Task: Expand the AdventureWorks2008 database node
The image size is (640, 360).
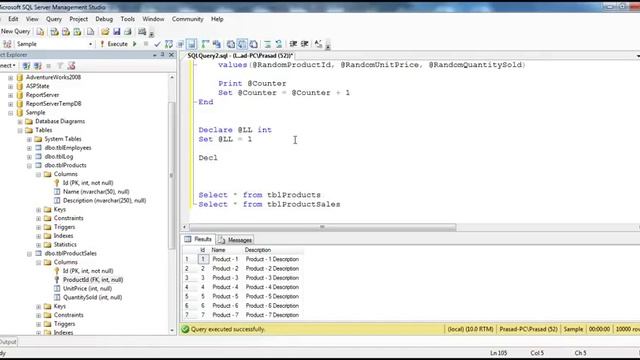Action: [11, 77]
